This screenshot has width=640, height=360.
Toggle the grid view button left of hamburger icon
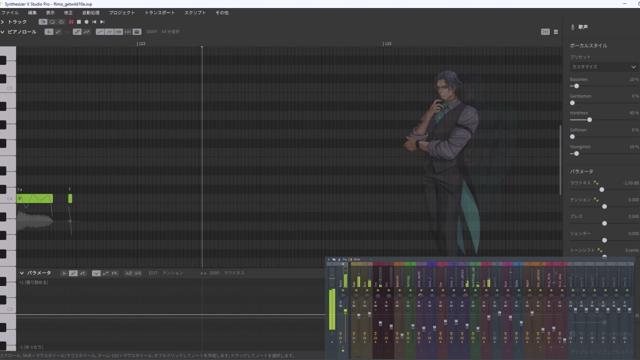click(x=545, y=32)
